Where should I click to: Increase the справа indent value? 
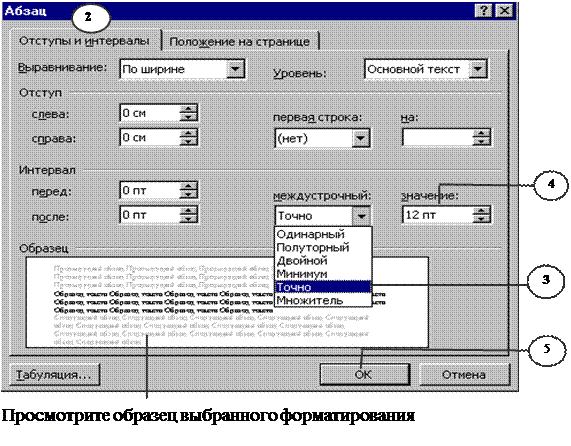(x=188, y=133)
